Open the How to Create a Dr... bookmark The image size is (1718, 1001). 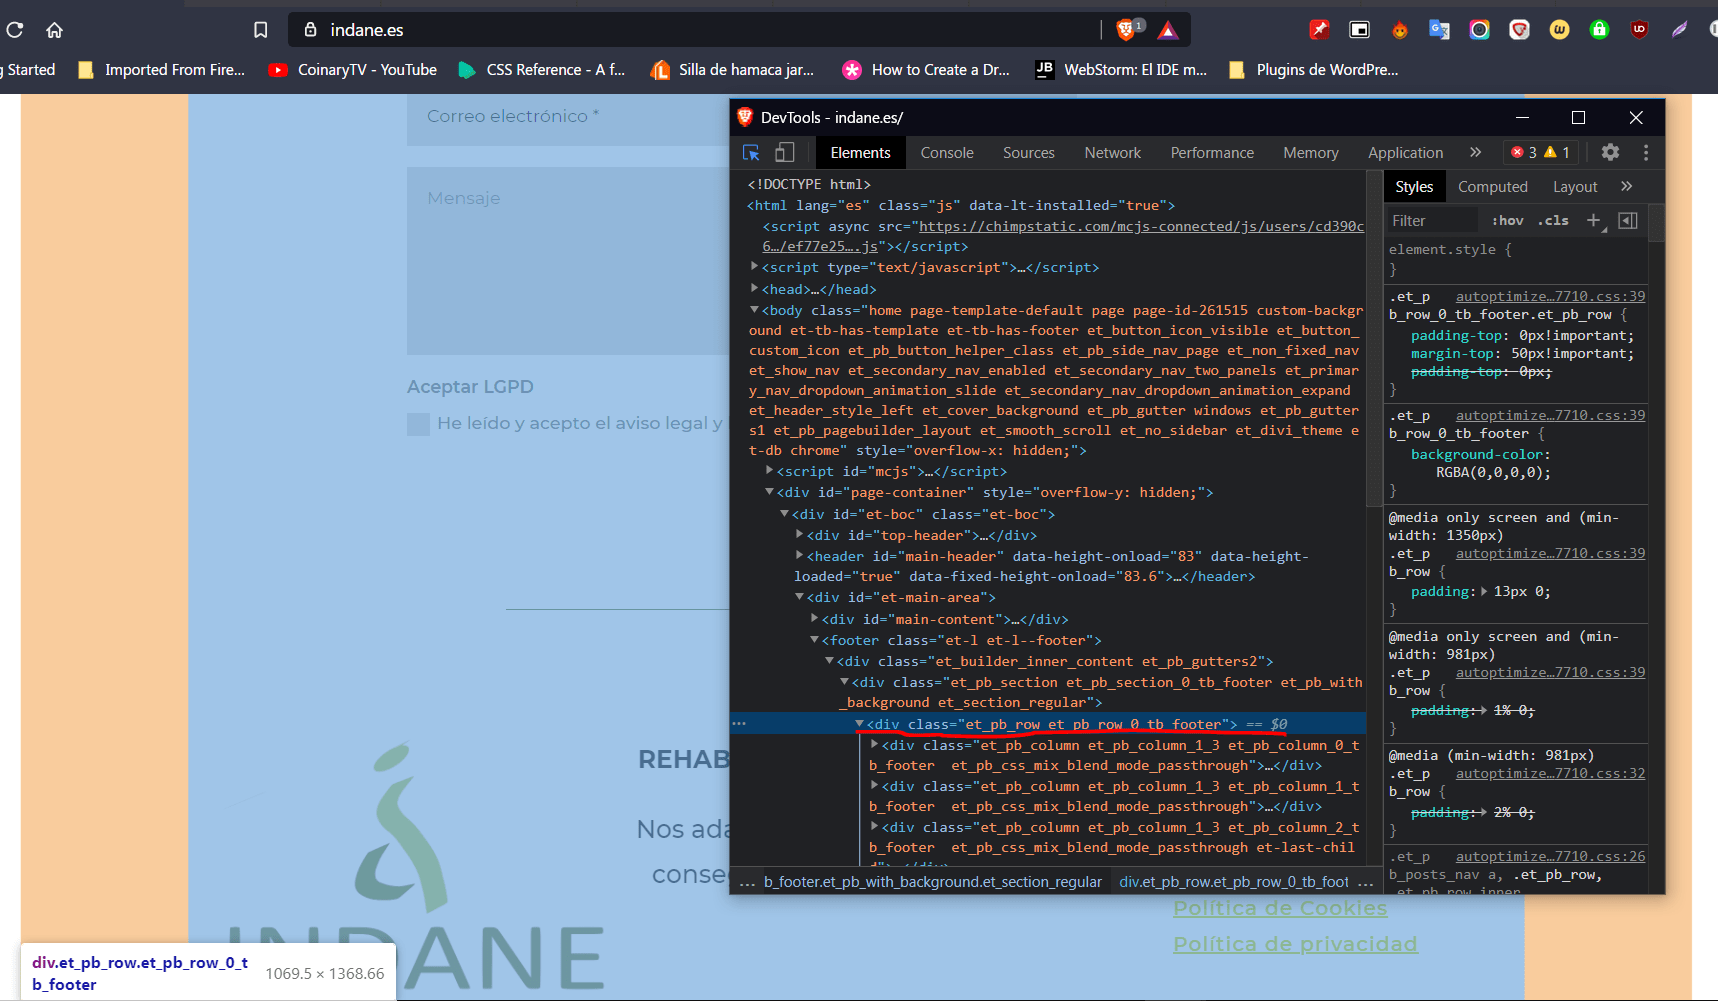click(926, 70)
